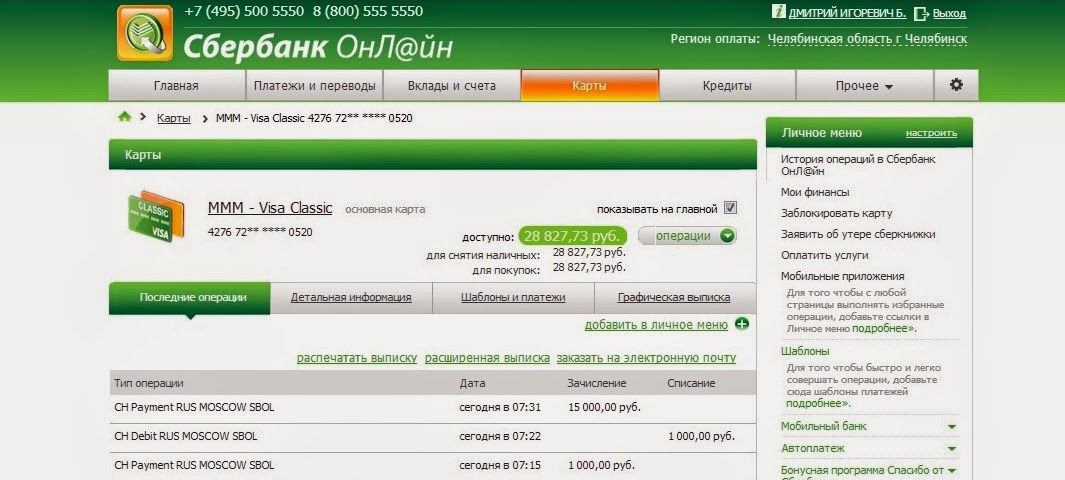Click phone number '8 (800) 555 5550'

tap(367, 12)
